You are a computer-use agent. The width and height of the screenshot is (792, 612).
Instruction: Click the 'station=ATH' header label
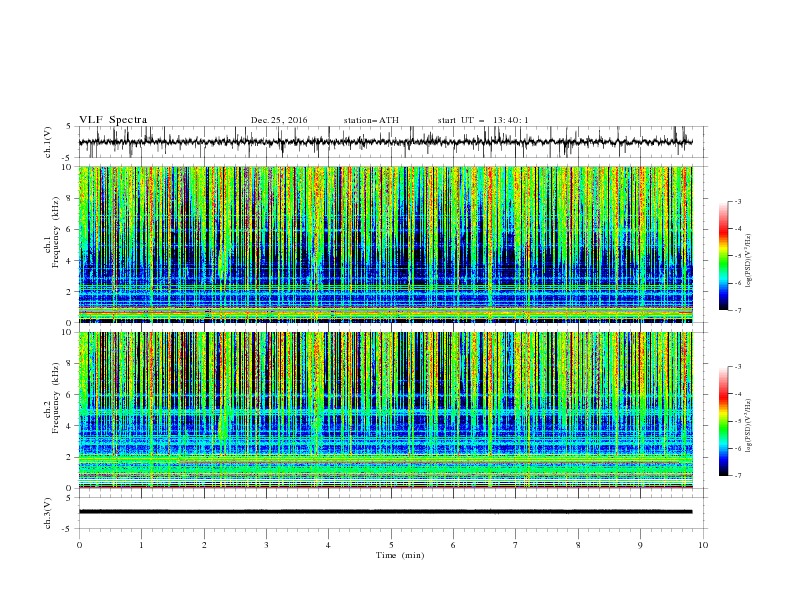(371, 120)
